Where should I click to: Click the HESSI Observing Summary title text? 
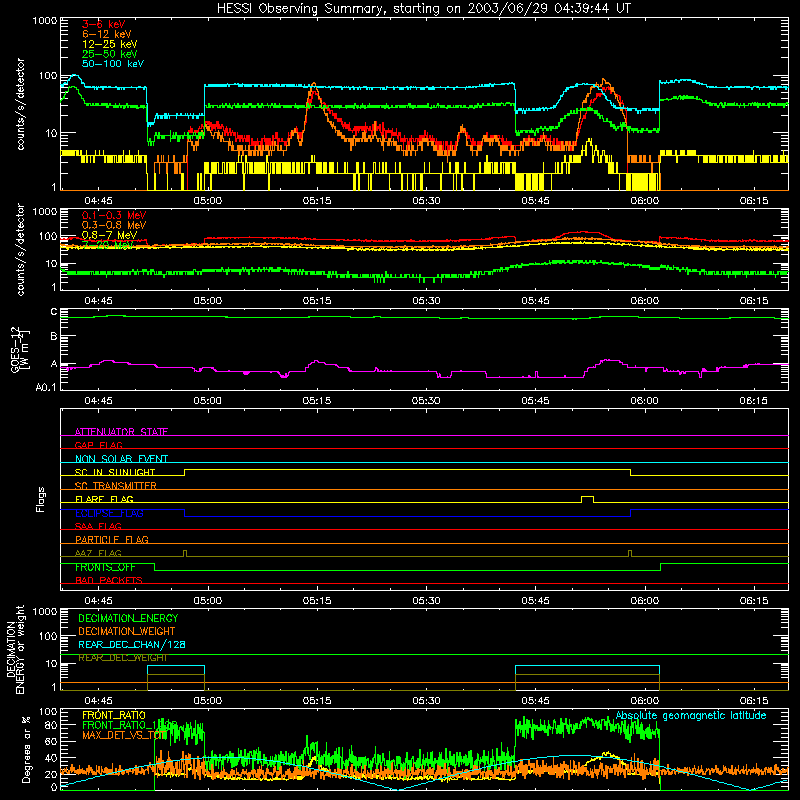click(423, 9)
